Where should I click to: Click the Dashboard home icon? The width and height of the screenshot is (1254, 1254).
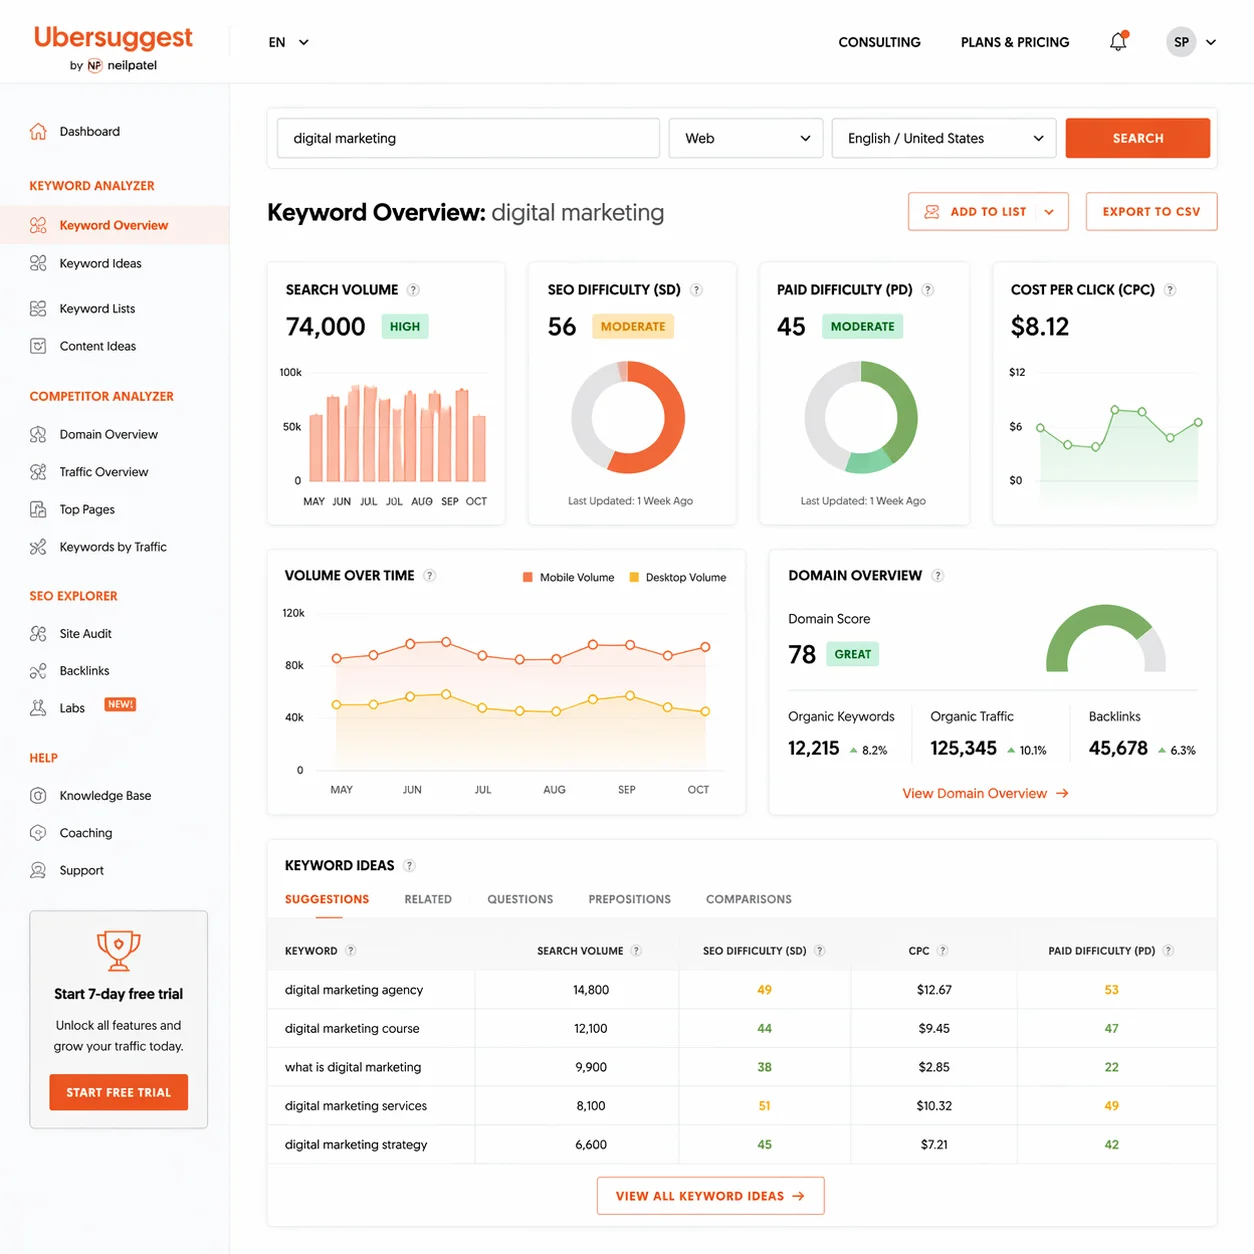click(x=38, y=131)
